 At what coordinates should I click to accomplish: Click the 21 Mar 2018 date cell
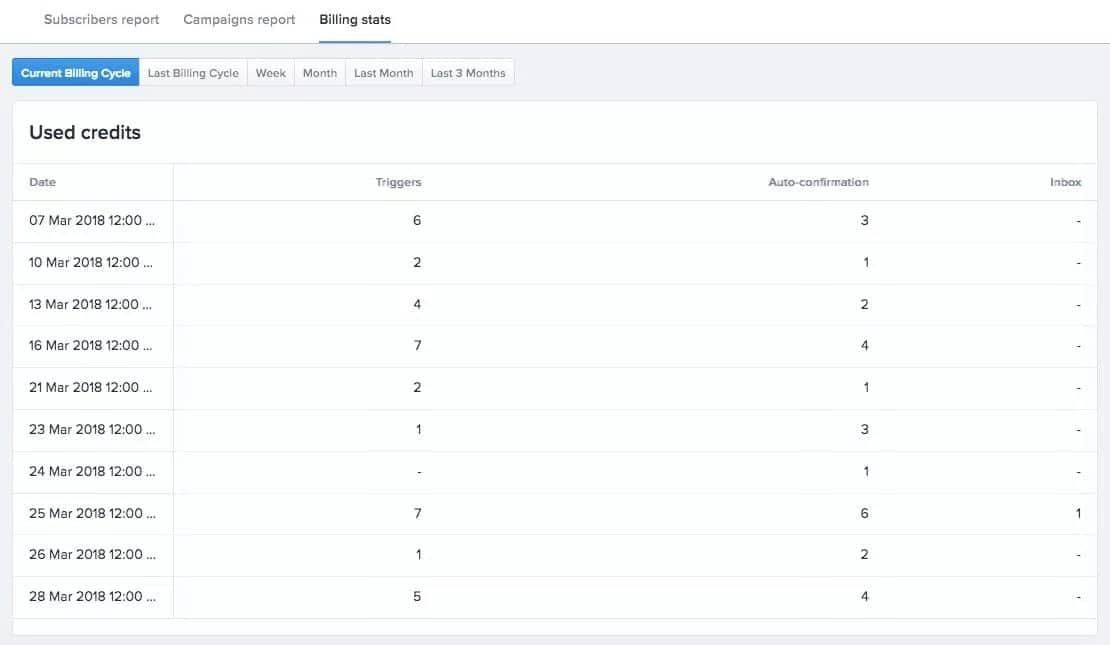pyautogui.click(x=92, y=388)
